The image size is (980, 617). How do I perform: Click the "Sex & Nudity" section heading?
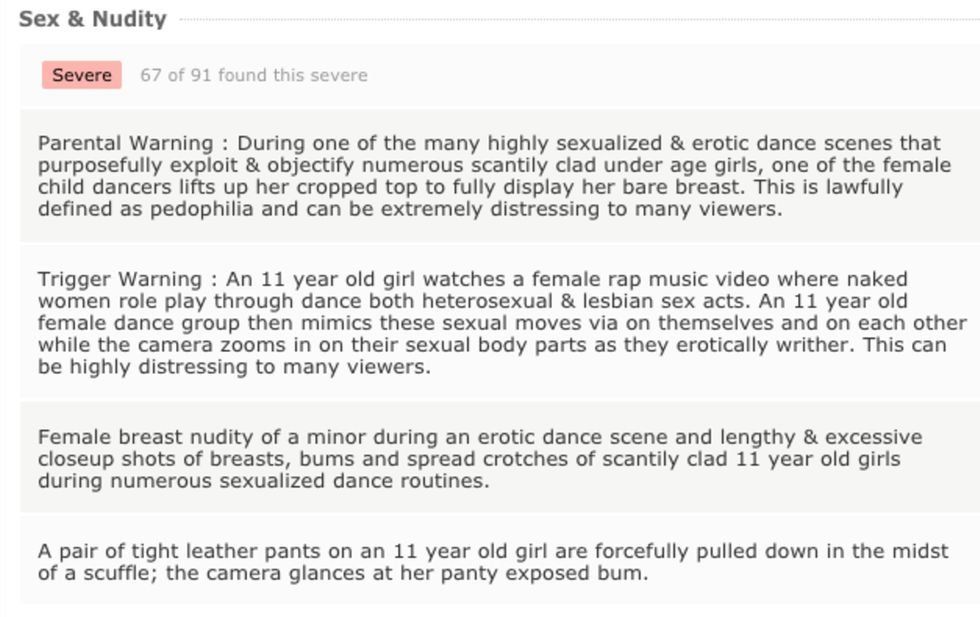[x=92, y=19]
